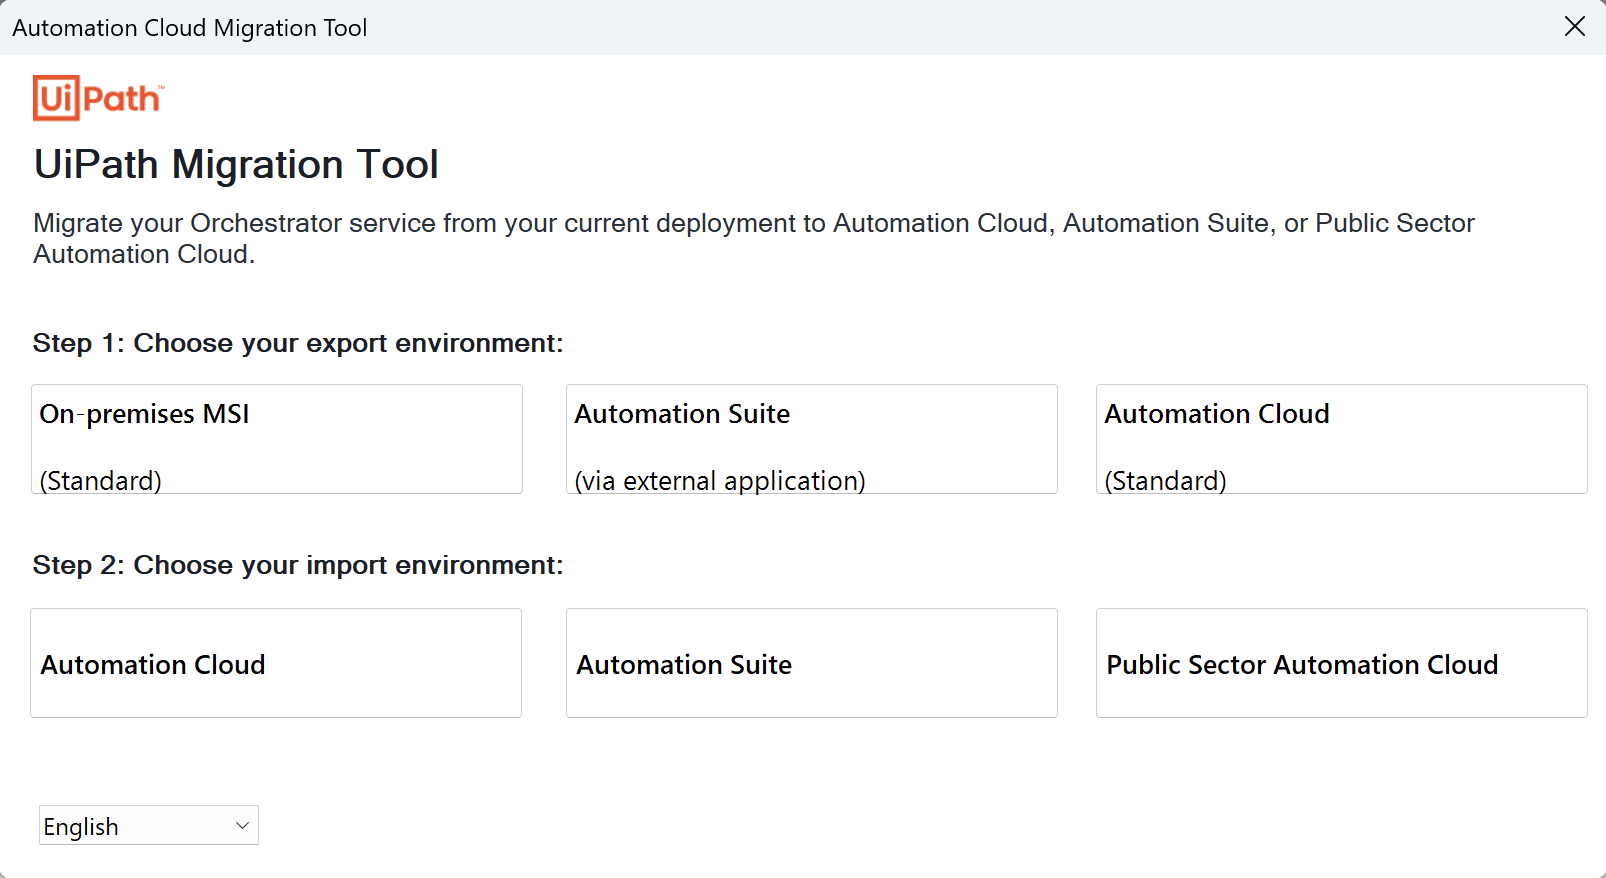The height and width of the screenshot is (878, 1606).
Task: Close the Automation Cloud Migration Tool window
Action: point(1575,27)
